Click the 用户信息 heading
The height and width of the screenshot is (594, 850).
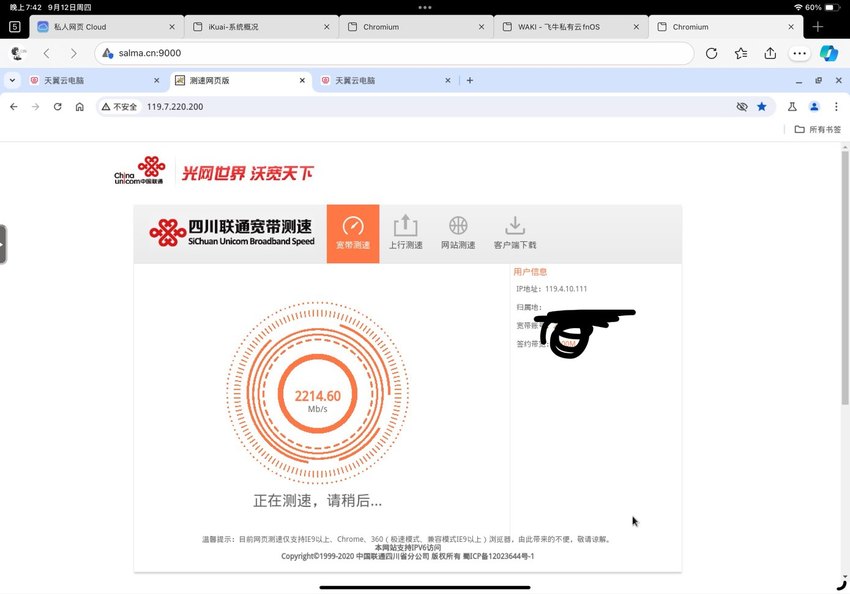pyautogui.click(x=530, y=272)
